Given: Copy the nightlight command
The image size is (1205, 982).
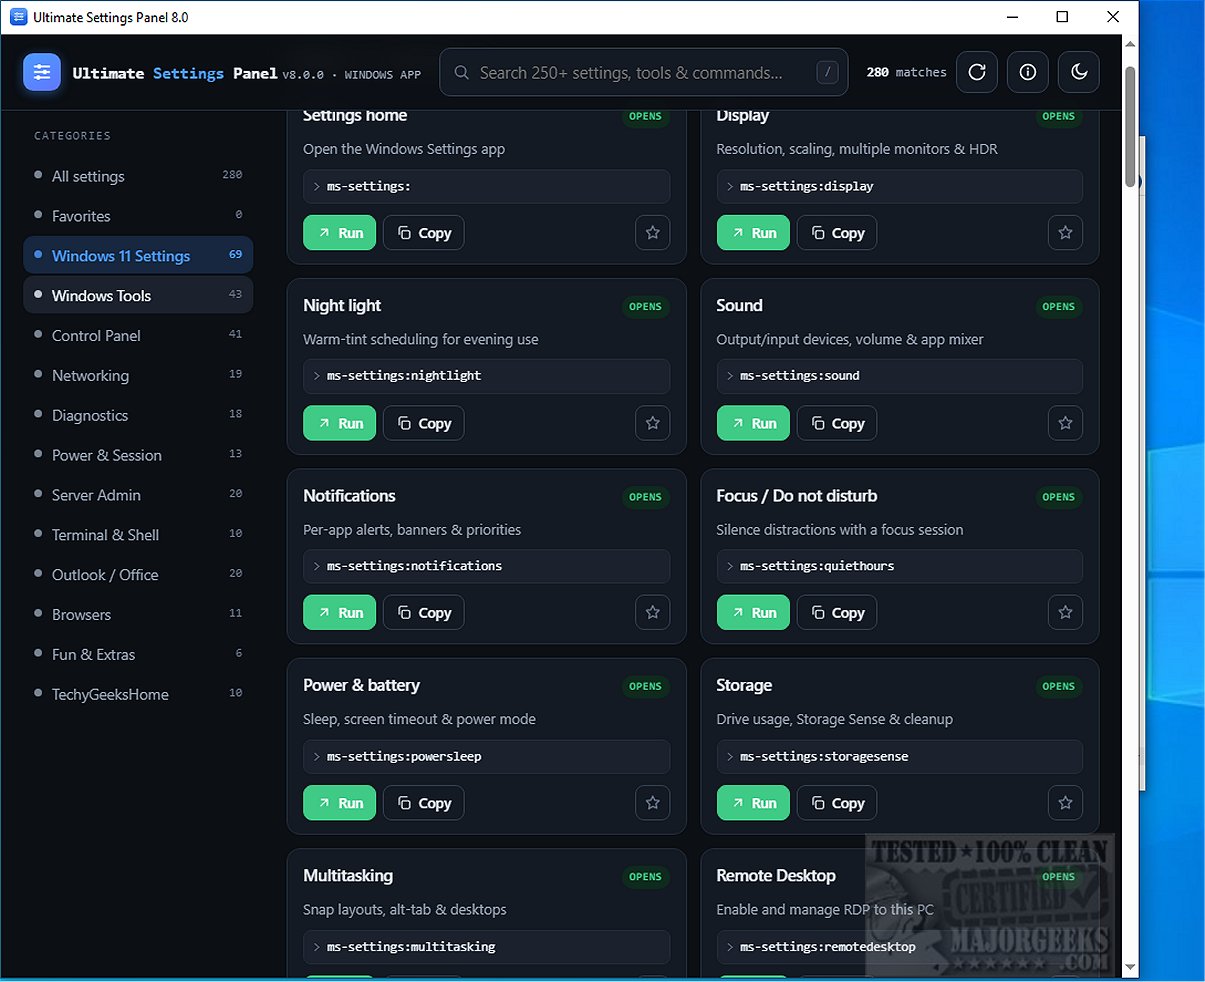Looking at the screenshot, I should (x=424, y=423).
